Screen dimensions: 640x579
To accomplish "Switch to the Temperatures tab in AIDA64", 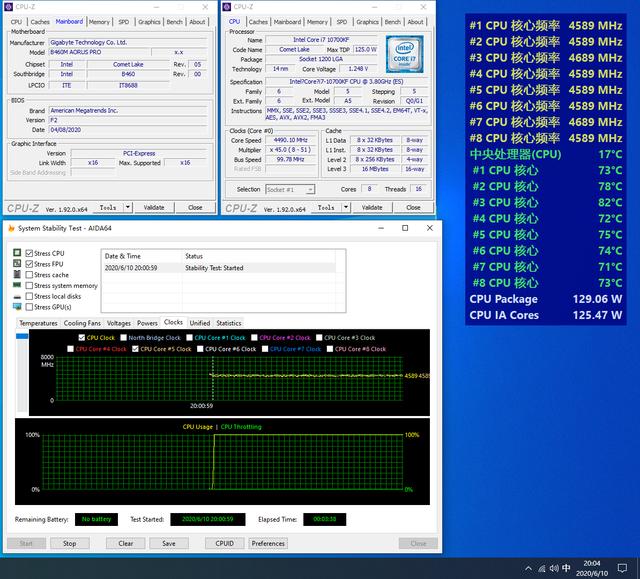I will click(38, 323).
